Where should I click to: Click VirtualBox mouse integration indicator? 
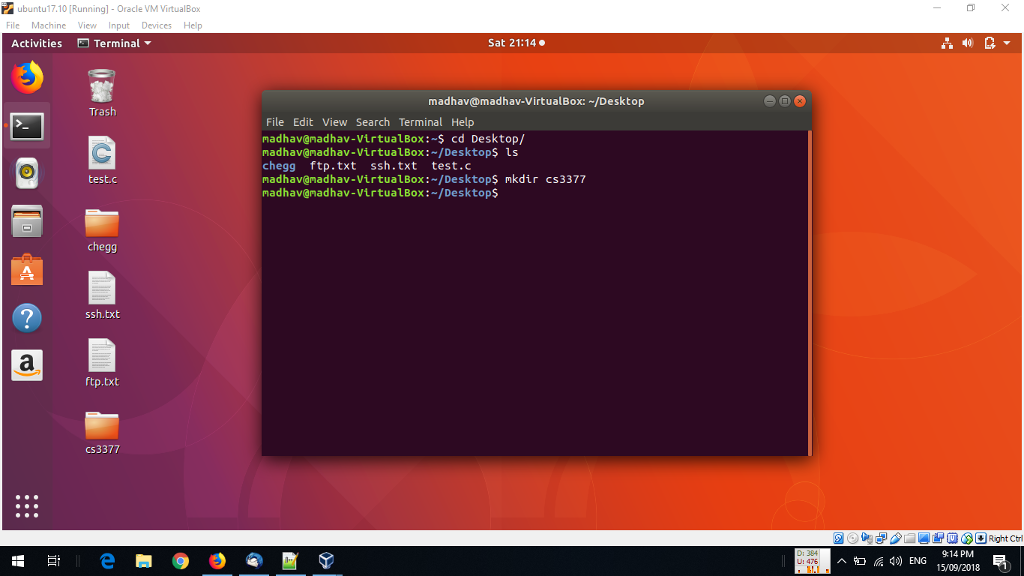[967, 538]
